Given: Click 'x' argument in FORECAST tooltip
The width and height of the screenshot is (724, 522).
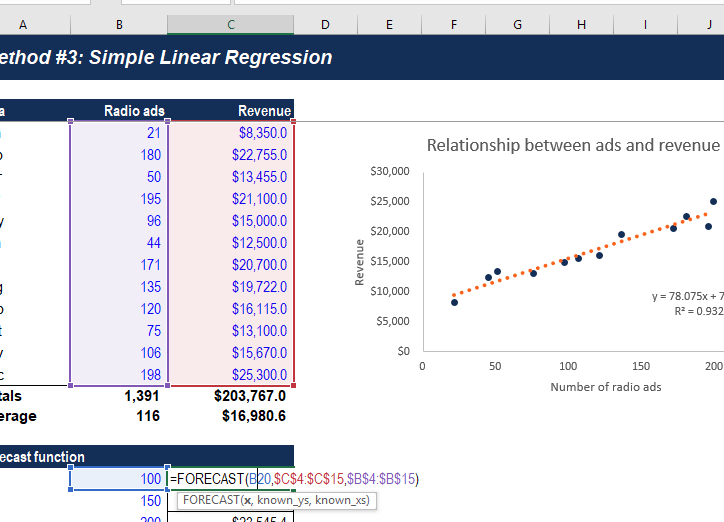Looking at the screenshot, I should 247,500.
